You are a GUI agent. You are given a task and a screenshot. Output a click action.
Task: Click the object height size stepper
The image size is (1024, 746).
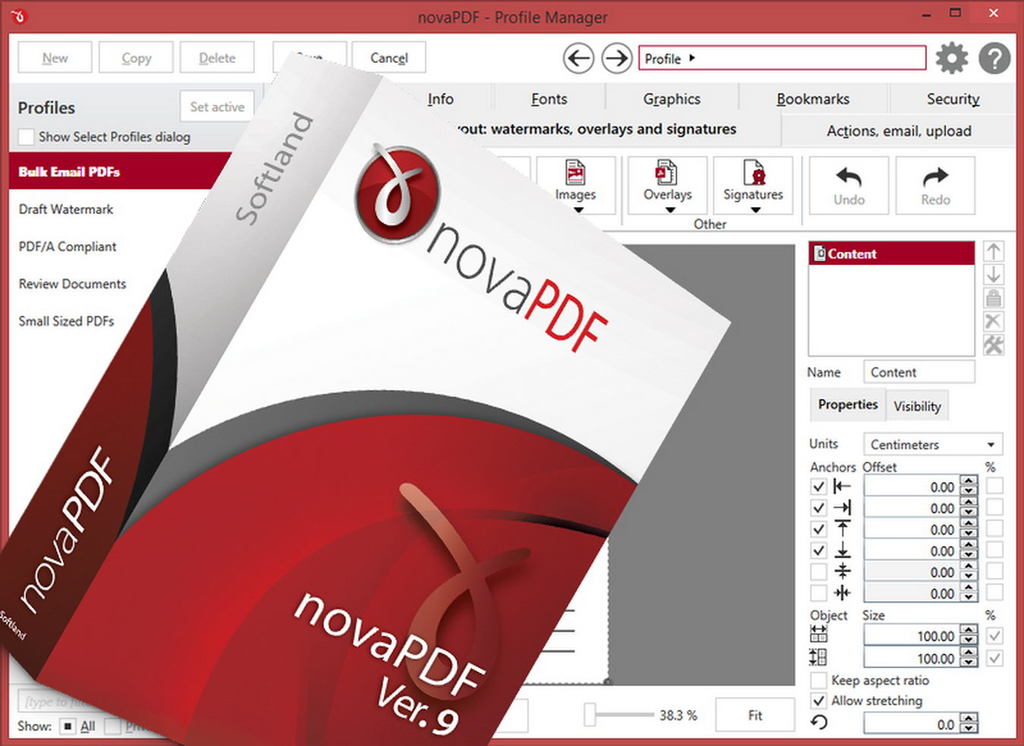969,657
